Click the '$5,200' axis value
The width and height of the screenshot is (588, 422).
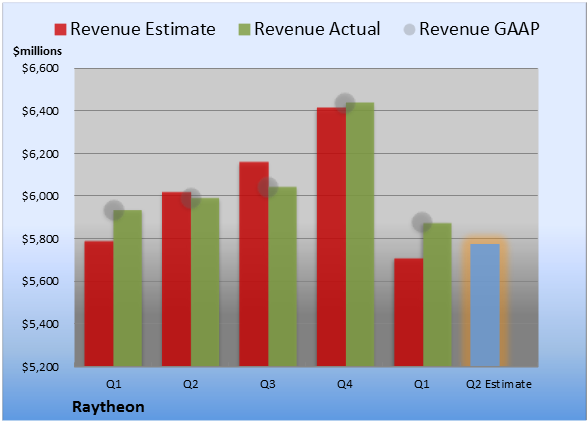coord(40,367)
